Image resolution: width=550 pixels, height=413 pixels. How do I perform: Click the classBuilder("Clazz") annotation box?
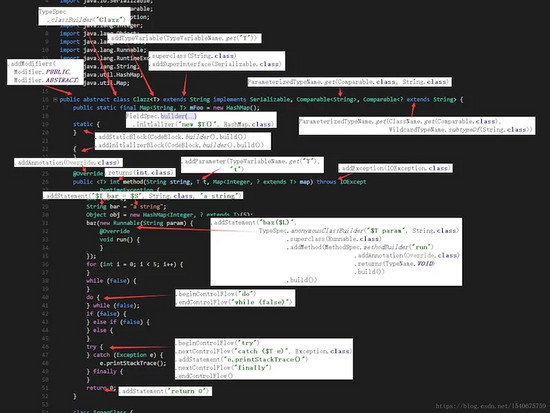84,16
